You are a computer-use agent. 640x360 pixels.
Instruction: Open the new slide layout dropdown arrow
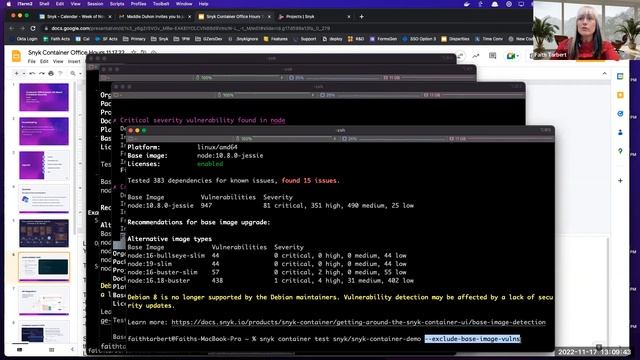(x=24, y=73)
